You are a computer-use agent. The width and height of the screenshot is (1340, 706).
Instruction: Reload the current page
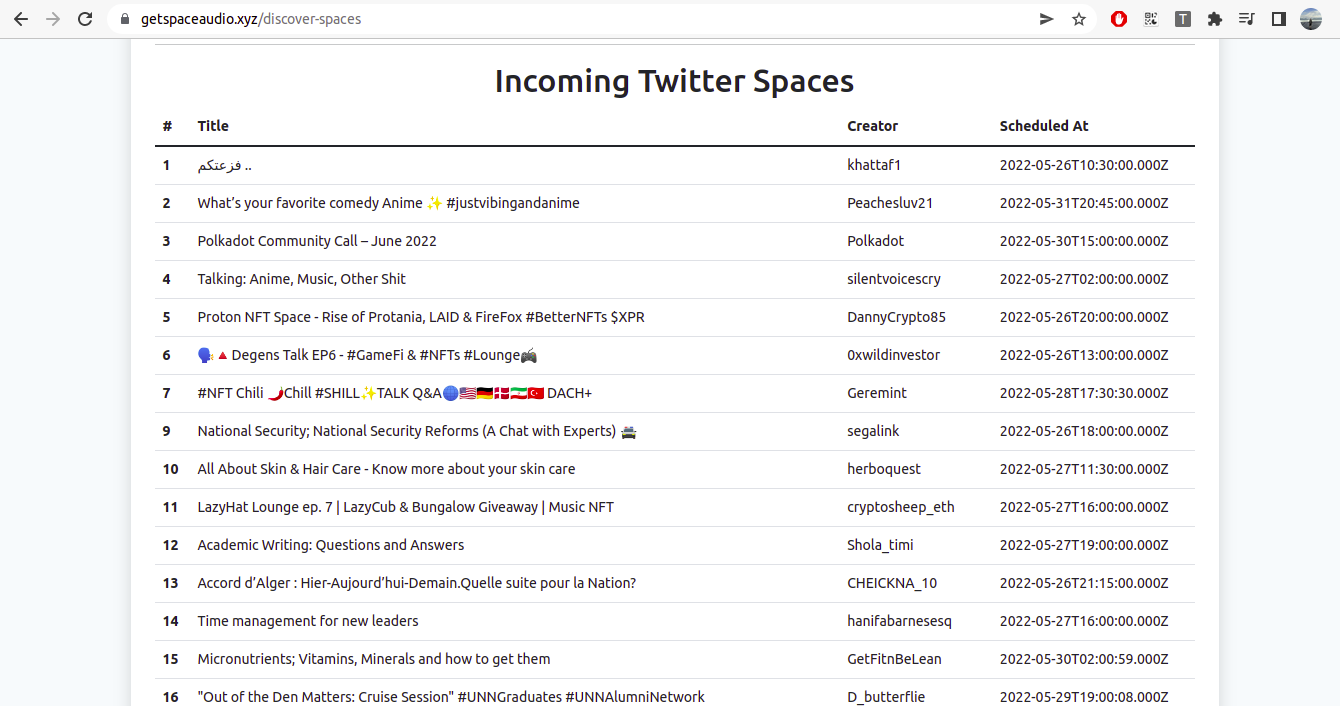85,19
